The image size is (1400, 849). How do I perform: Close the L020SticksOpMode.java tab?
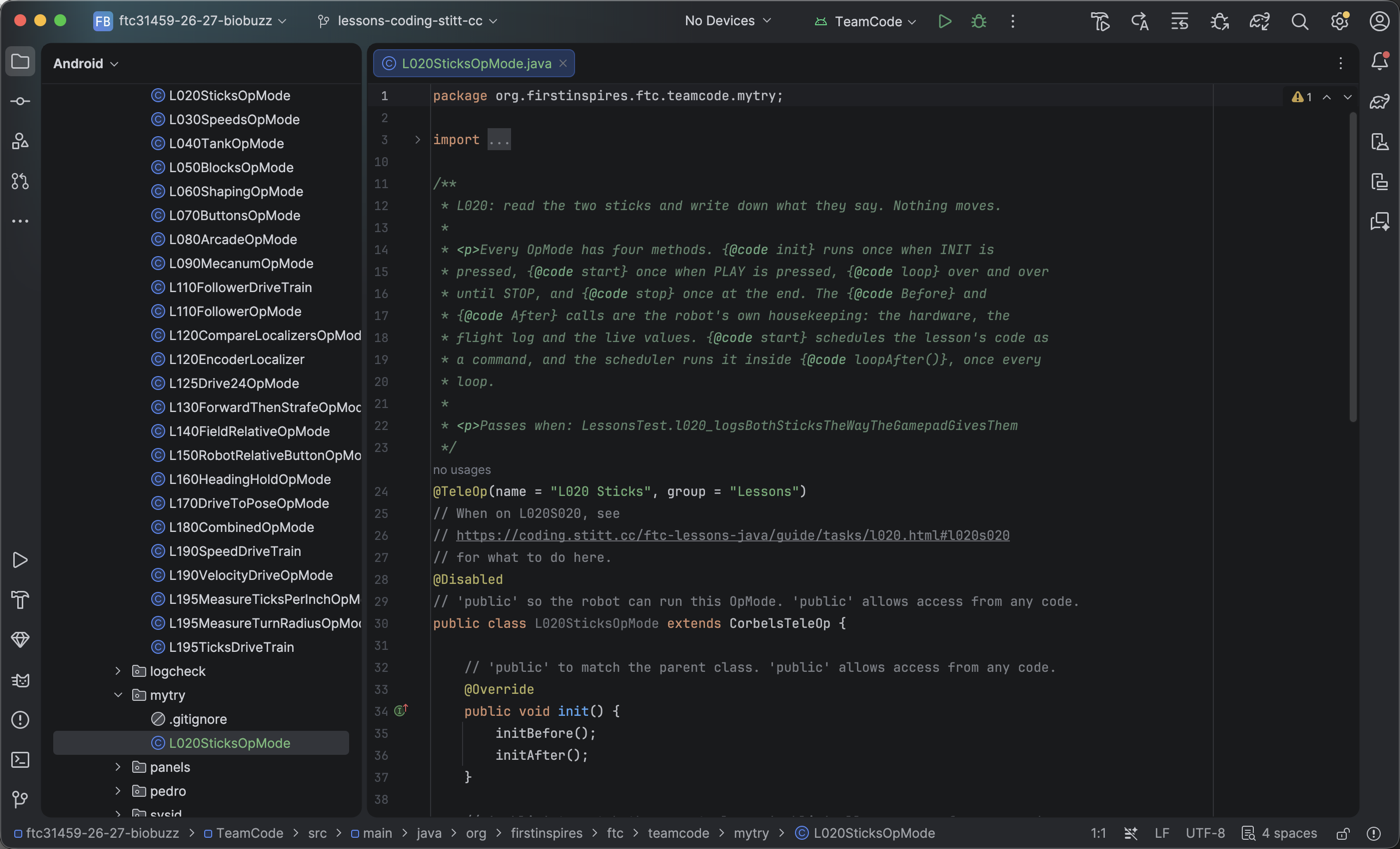pyautogui.click(x=563, y=63)
